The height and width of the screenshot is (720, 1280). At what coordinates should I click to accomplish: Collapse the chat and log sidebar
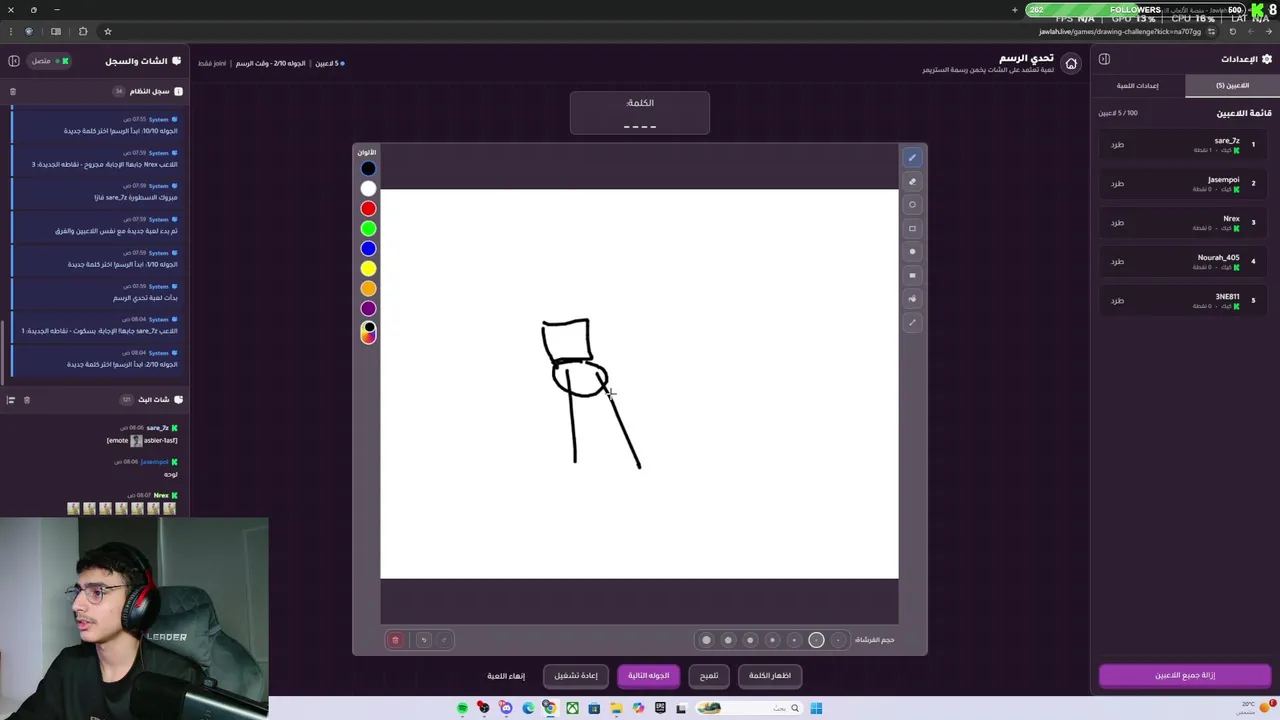(x=14, y=61)
